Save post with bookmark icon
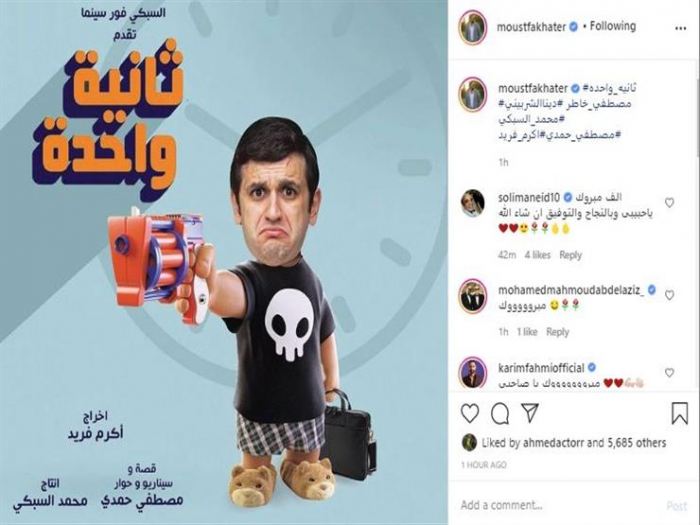The width and height of the screenshot is (700, 525). click(679, 413)
